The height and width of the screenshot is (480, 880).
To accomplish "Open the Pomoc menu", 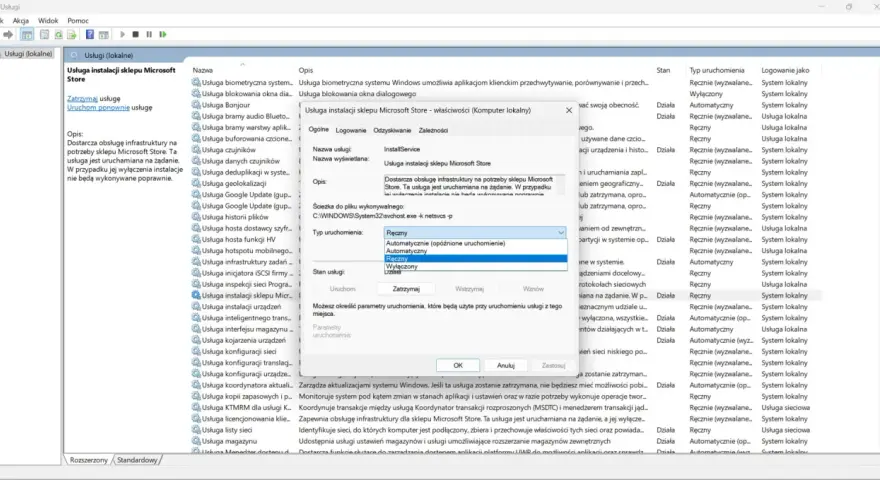I will tap(78, 21).
